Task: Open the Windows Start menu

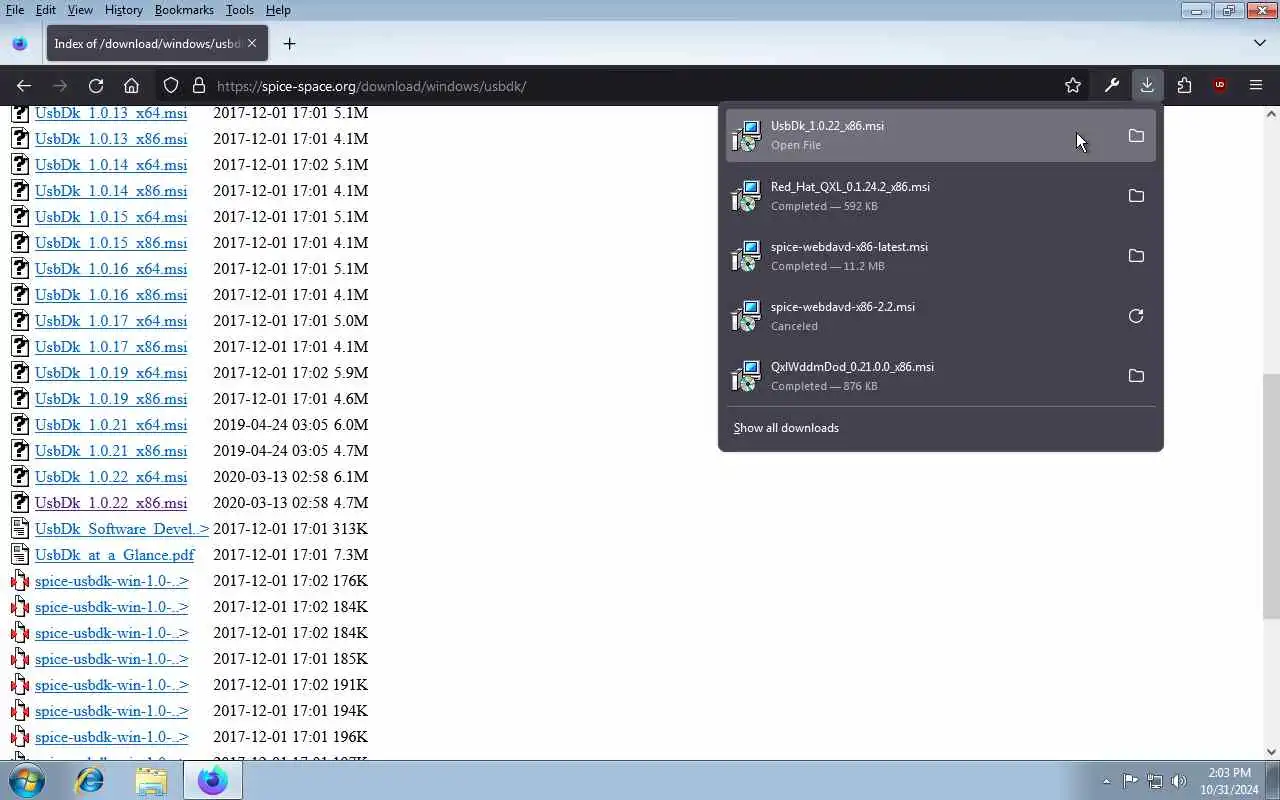Action: click(27, 780)
